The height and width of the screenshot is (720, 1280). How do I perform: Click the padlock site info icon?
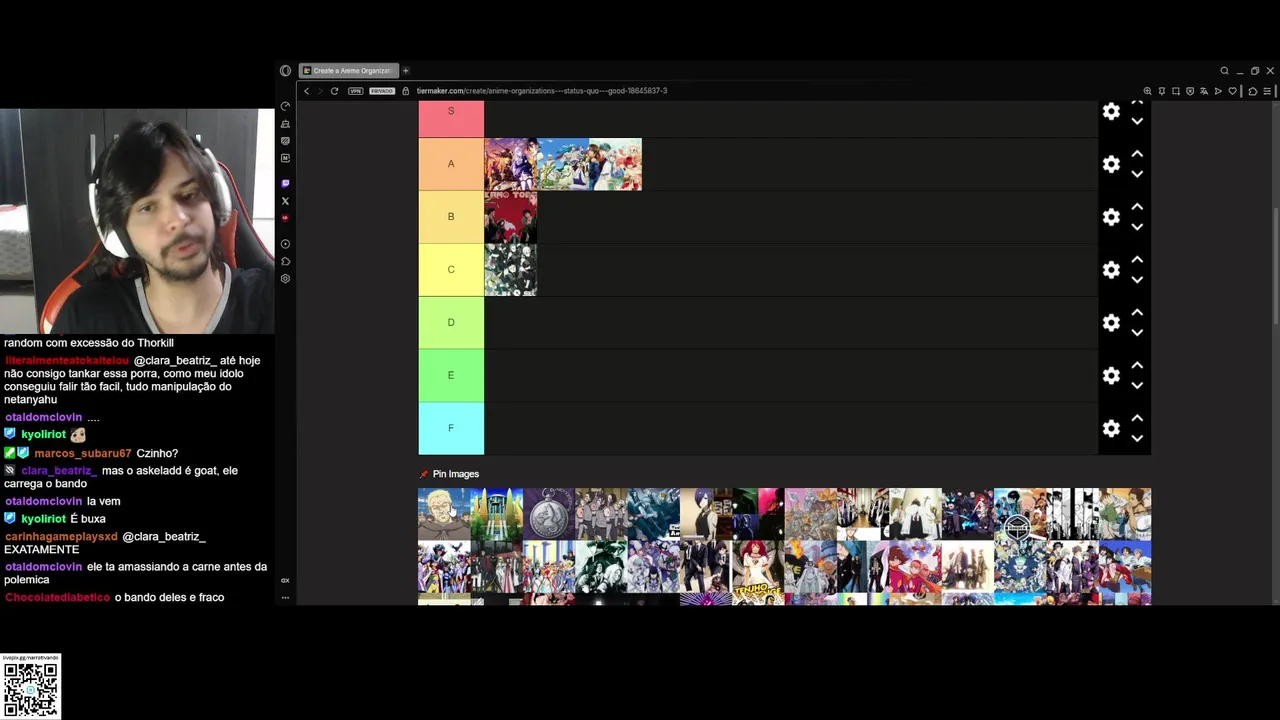(406, 91)
